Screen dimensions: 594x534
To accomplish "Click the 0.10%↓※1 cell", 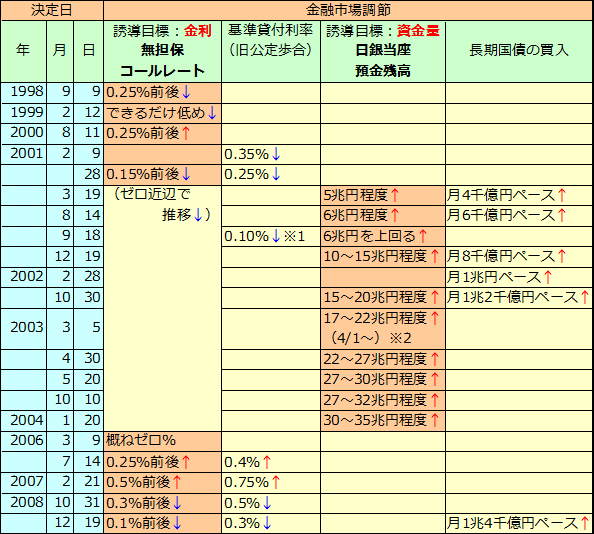I will click(271, 236).
